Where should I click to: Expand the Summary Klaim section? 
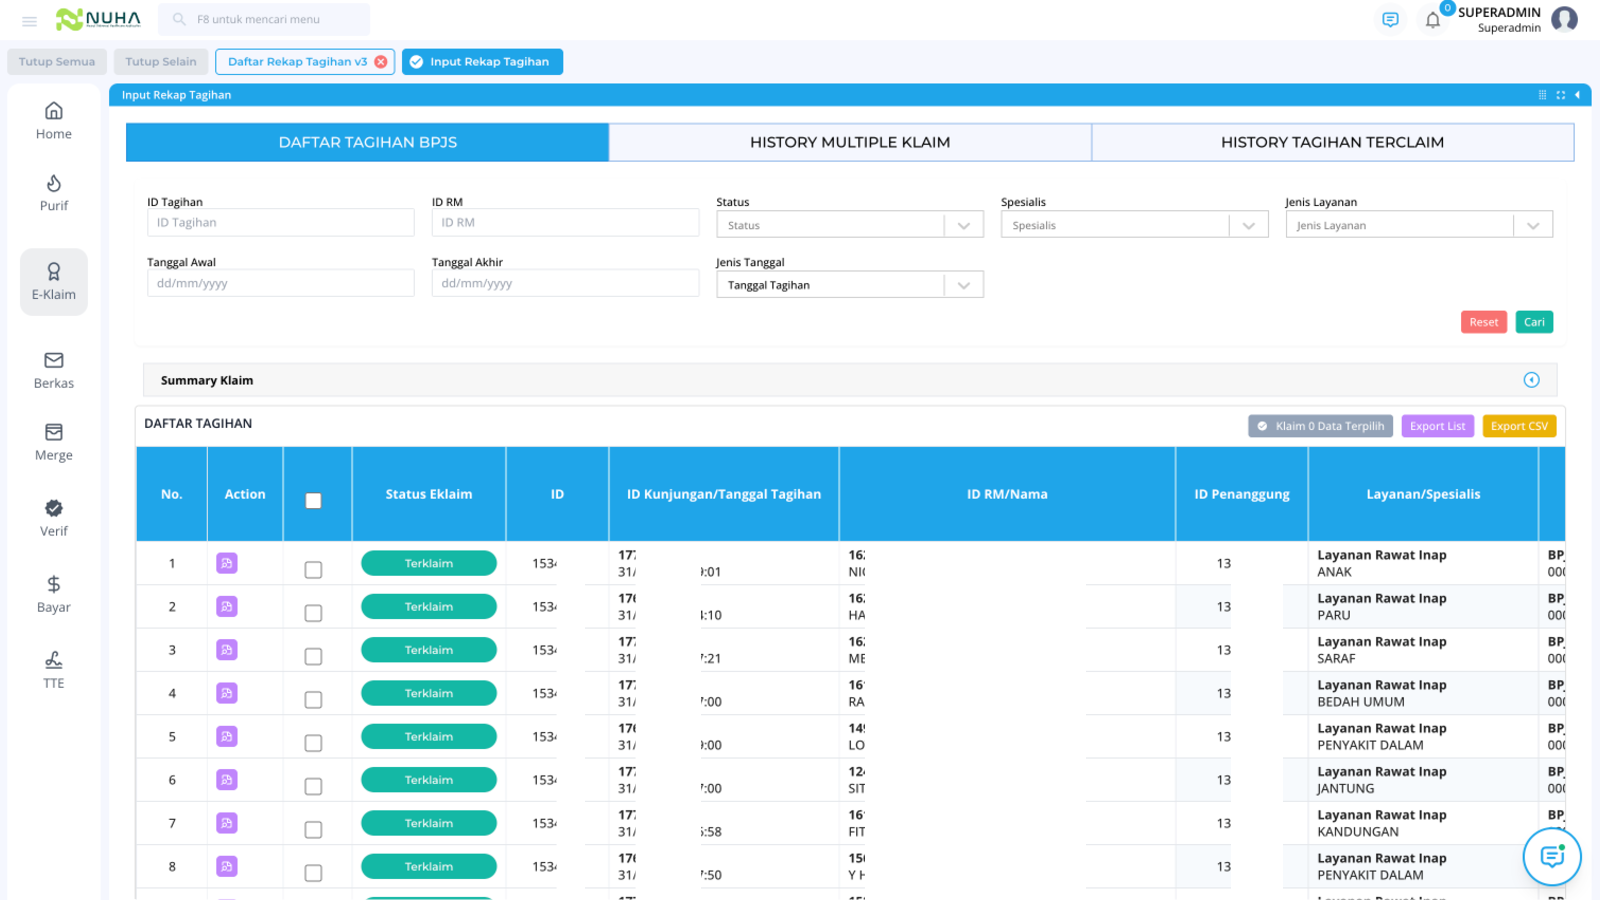[x=1531, y=380]
